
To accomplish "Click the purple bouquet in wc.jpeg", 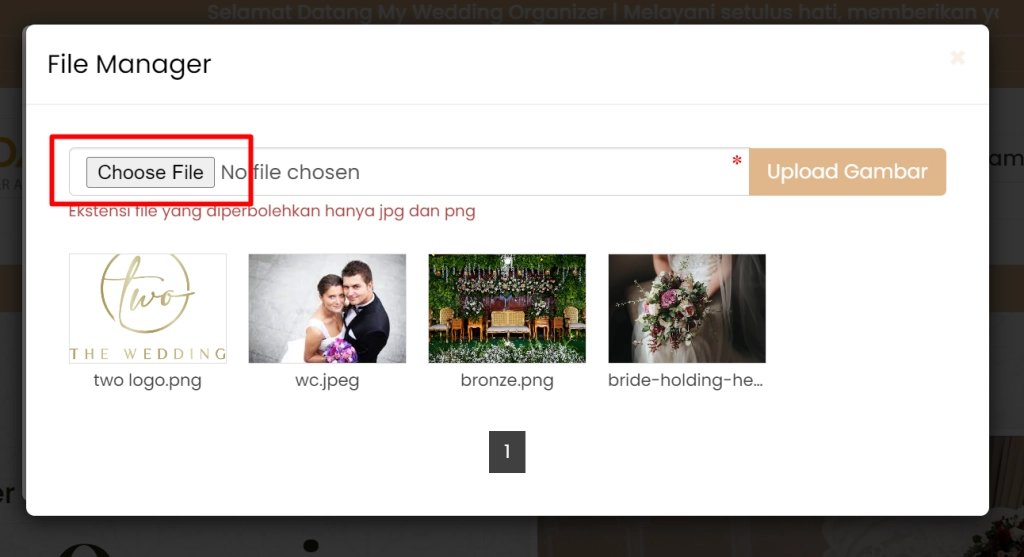I will point(343,350).
